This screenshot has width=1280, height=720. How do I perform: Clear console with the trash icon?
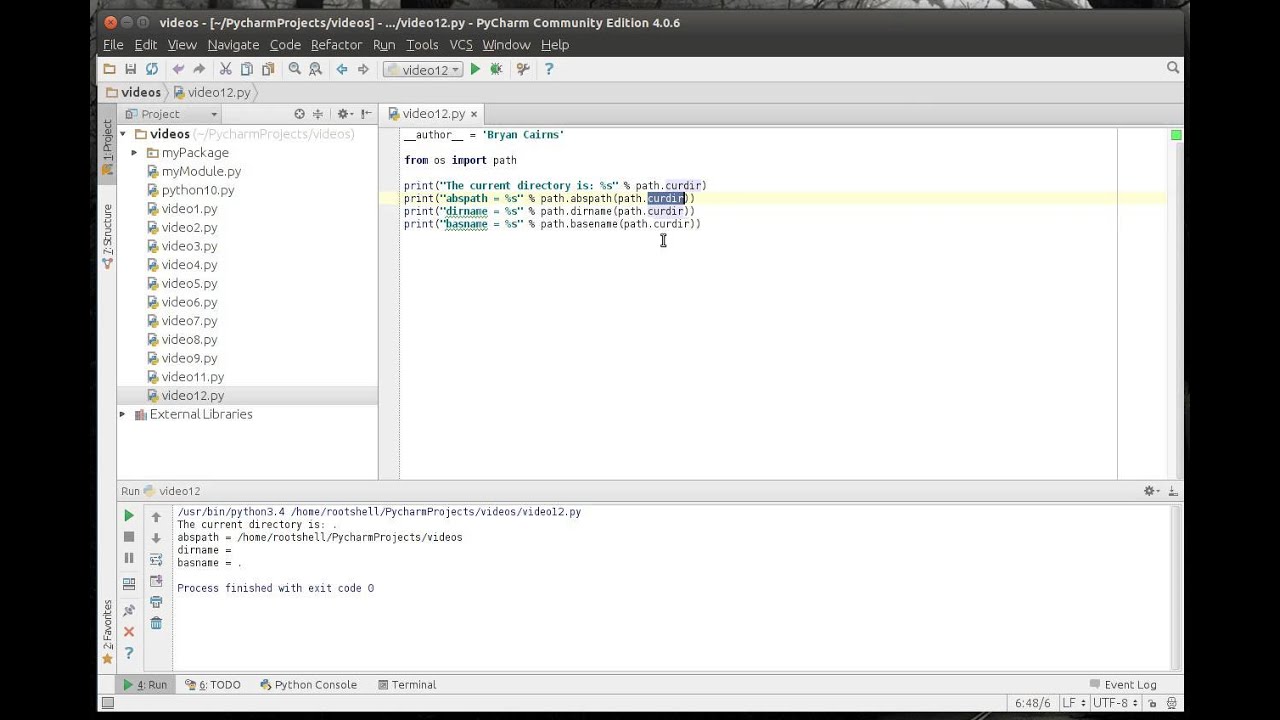tap(156, 623)
